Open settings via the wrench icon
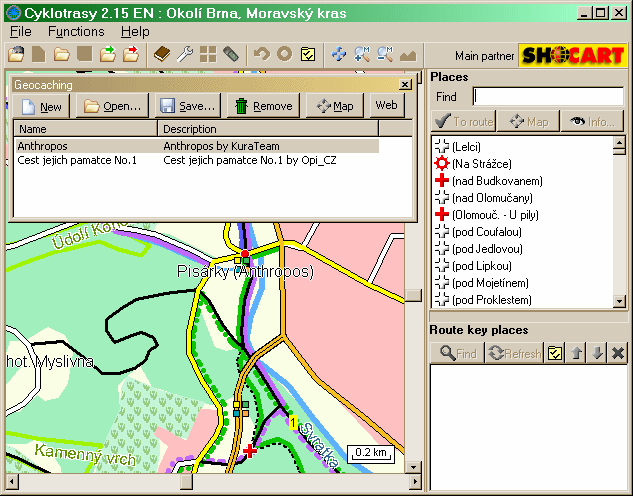The height and width of the screenshot is (496, 633). point(185,54)
